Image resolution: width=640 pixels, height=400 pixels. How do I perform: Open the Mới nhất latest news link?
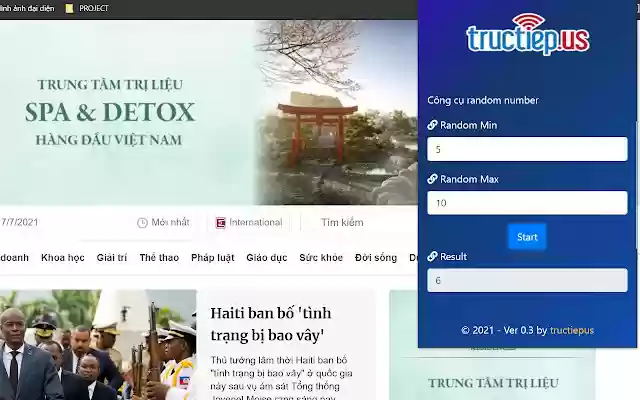[x=170, y=222]
